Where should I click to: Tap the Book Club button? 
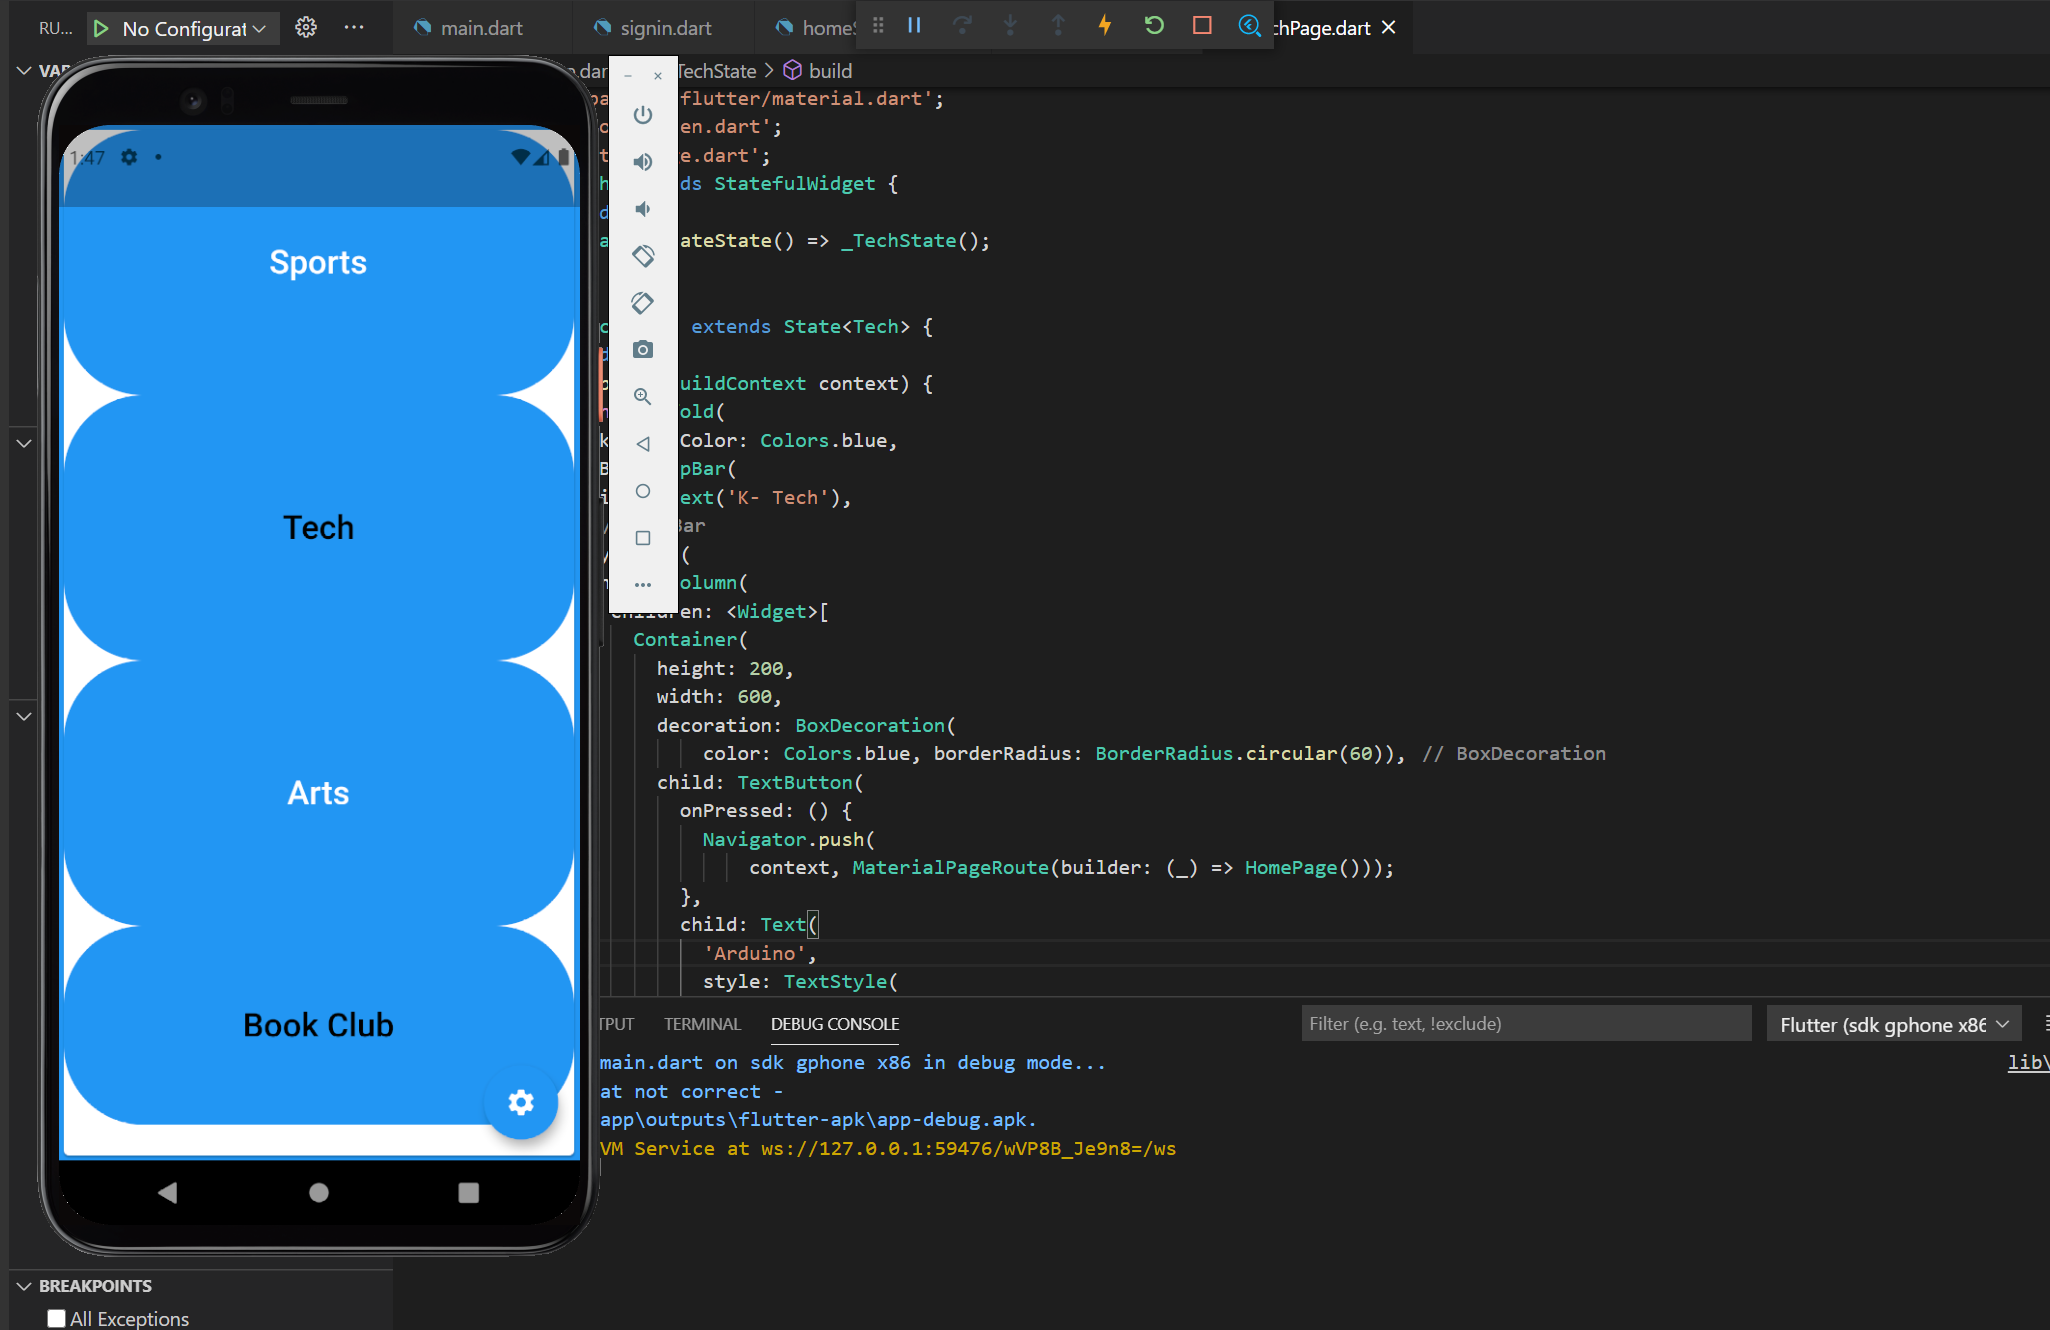tap(318, 1025)
